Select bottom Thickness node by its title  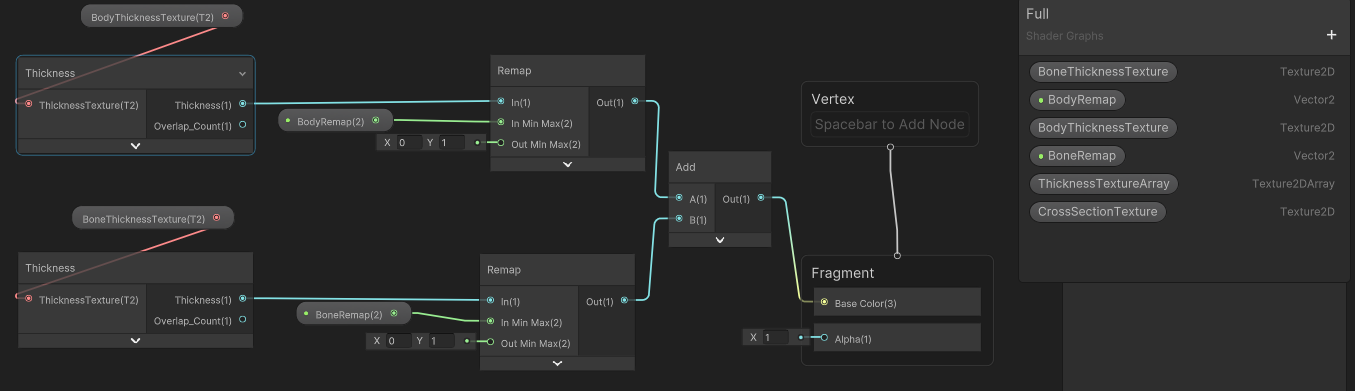click(x=50, y=268)
